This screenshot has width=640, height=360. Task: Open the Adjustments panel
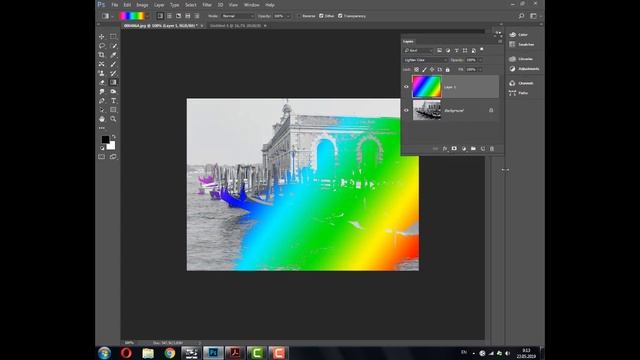tap(523, 69)
